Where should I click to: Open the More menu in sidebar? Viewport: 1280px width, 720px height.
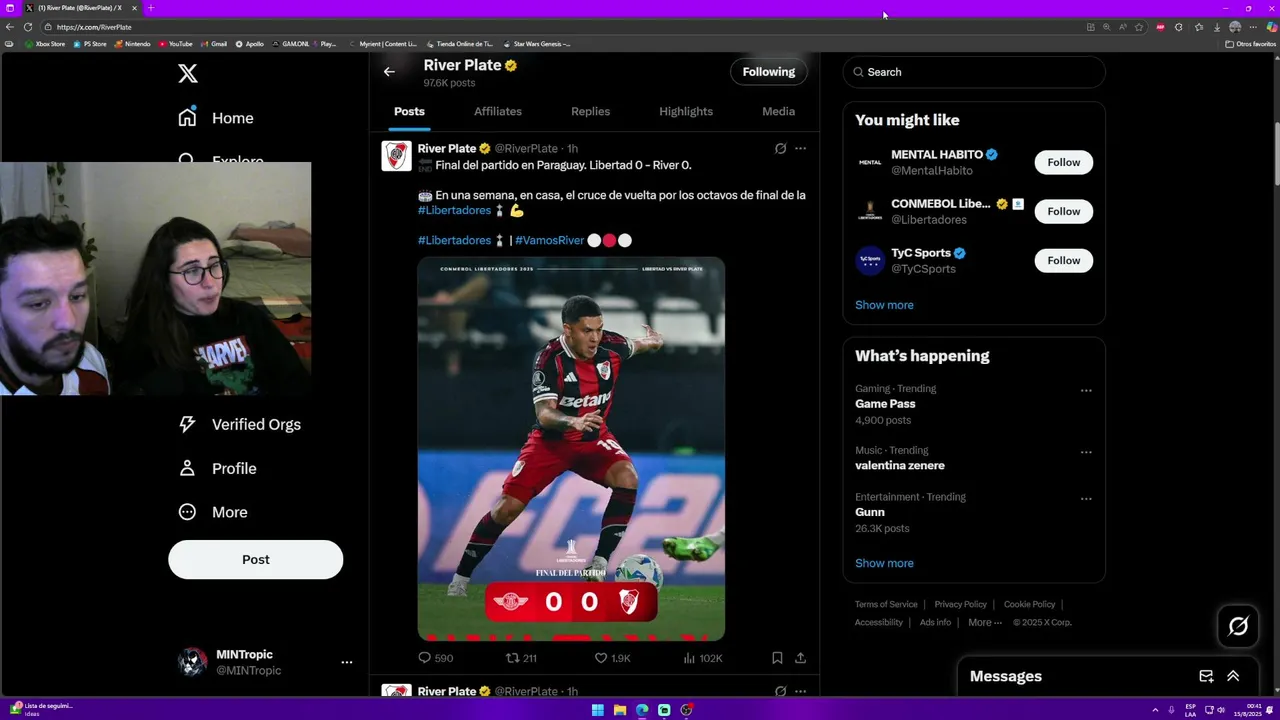(x=212, y=512)
